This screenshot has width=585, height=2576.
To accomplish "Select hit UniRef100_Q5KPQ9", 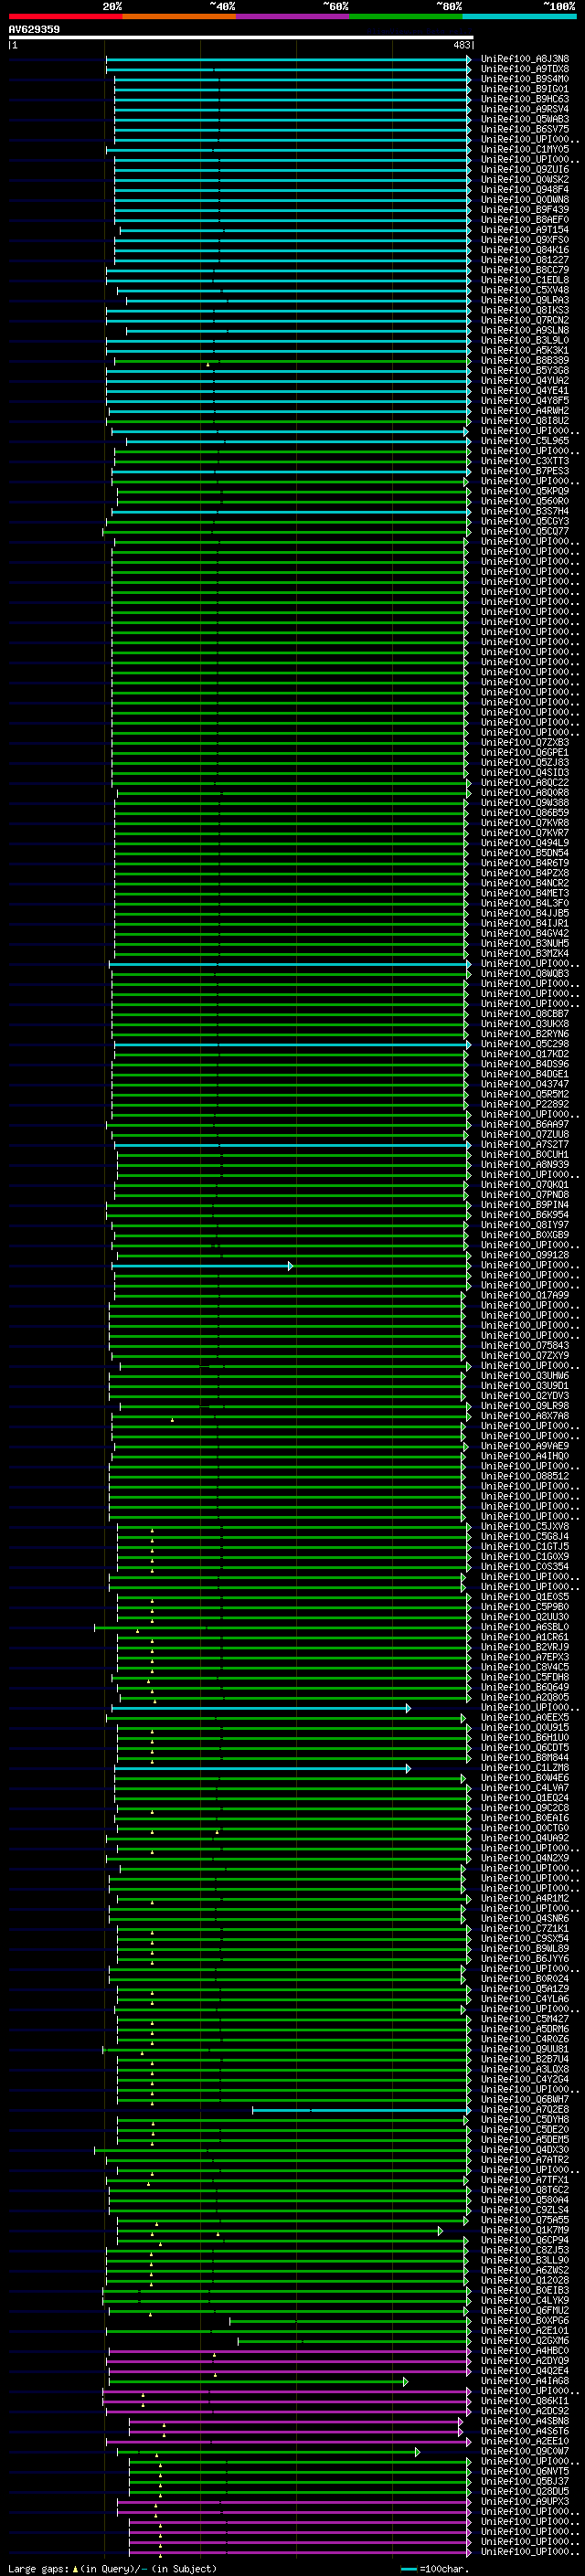I will [x=525, y=491].
